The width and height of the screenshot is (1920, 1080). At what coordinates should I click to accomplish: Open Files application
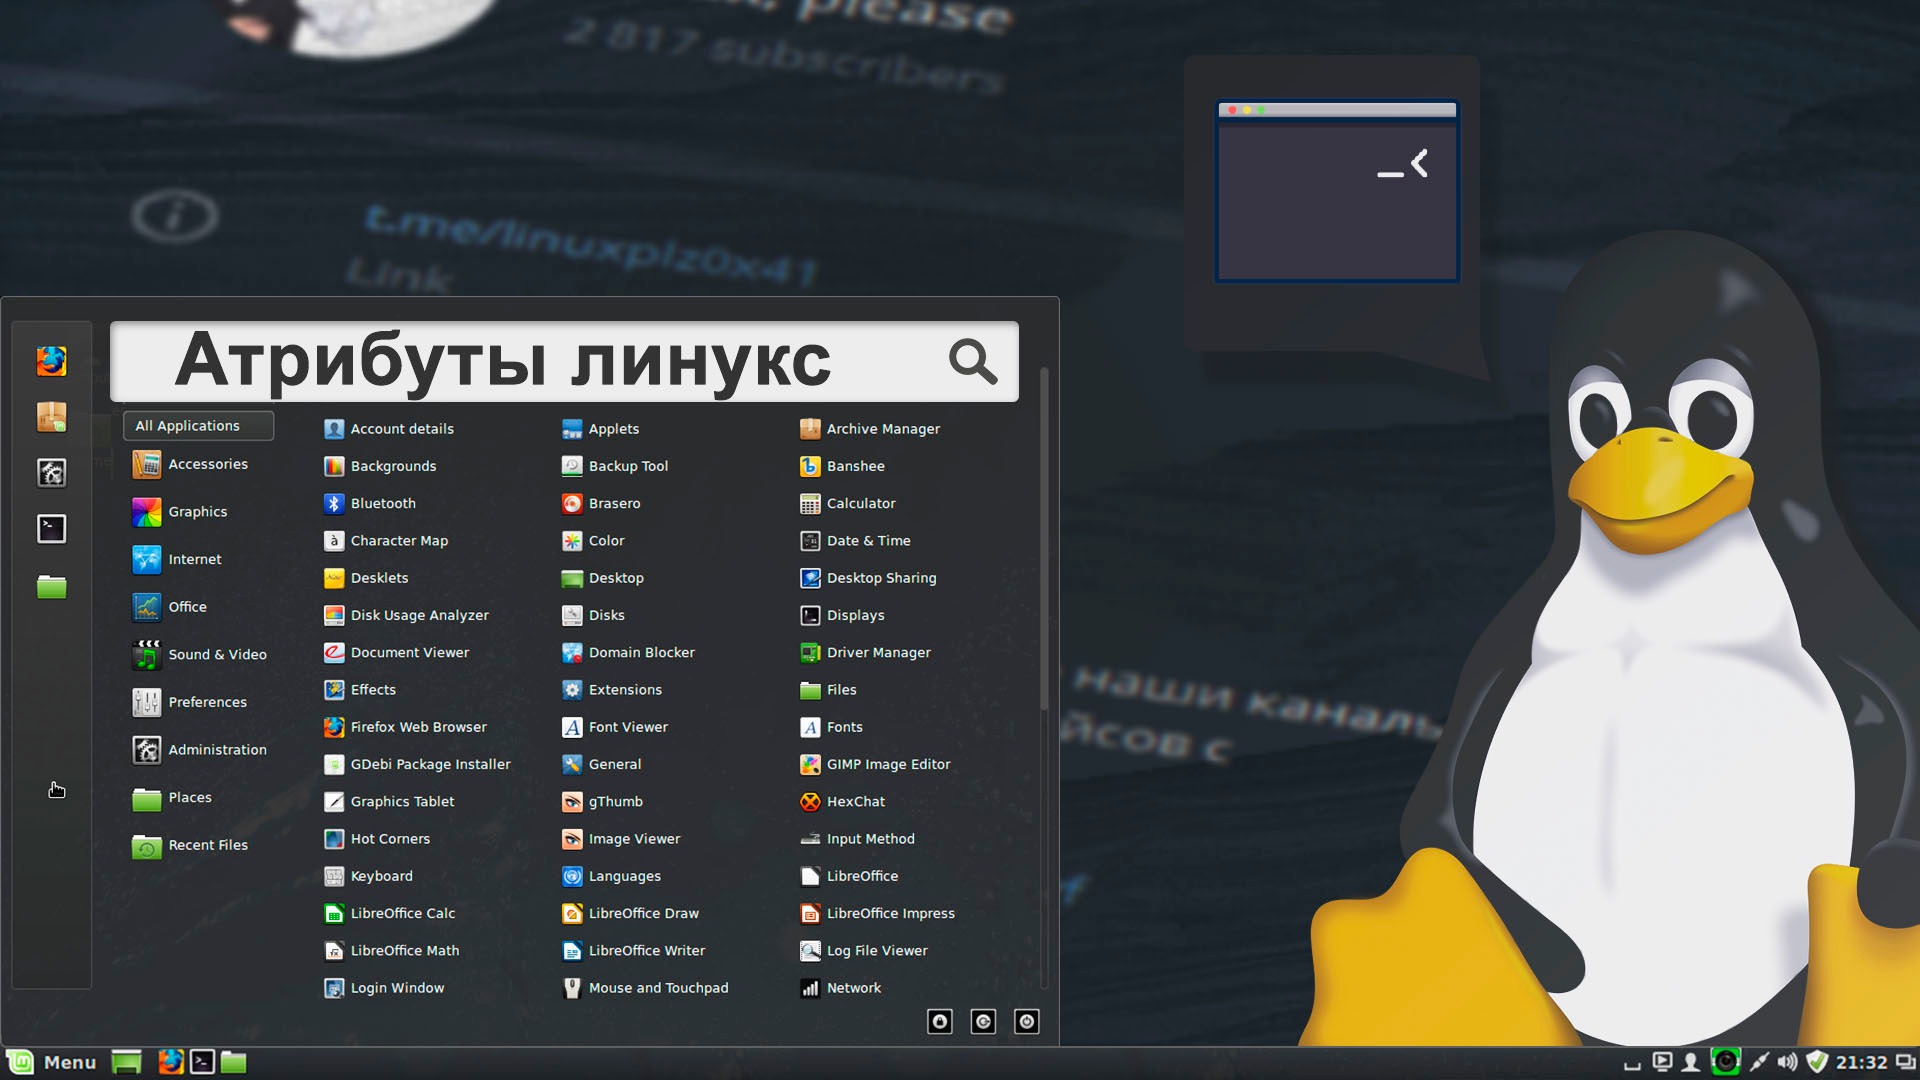pyautogui.click(x=841, y=690)
